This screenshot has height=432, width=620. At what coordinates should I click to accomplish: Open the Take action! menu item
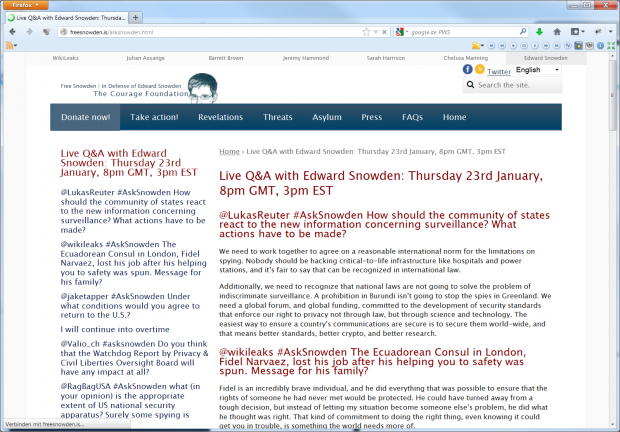[x=154, y=117]
